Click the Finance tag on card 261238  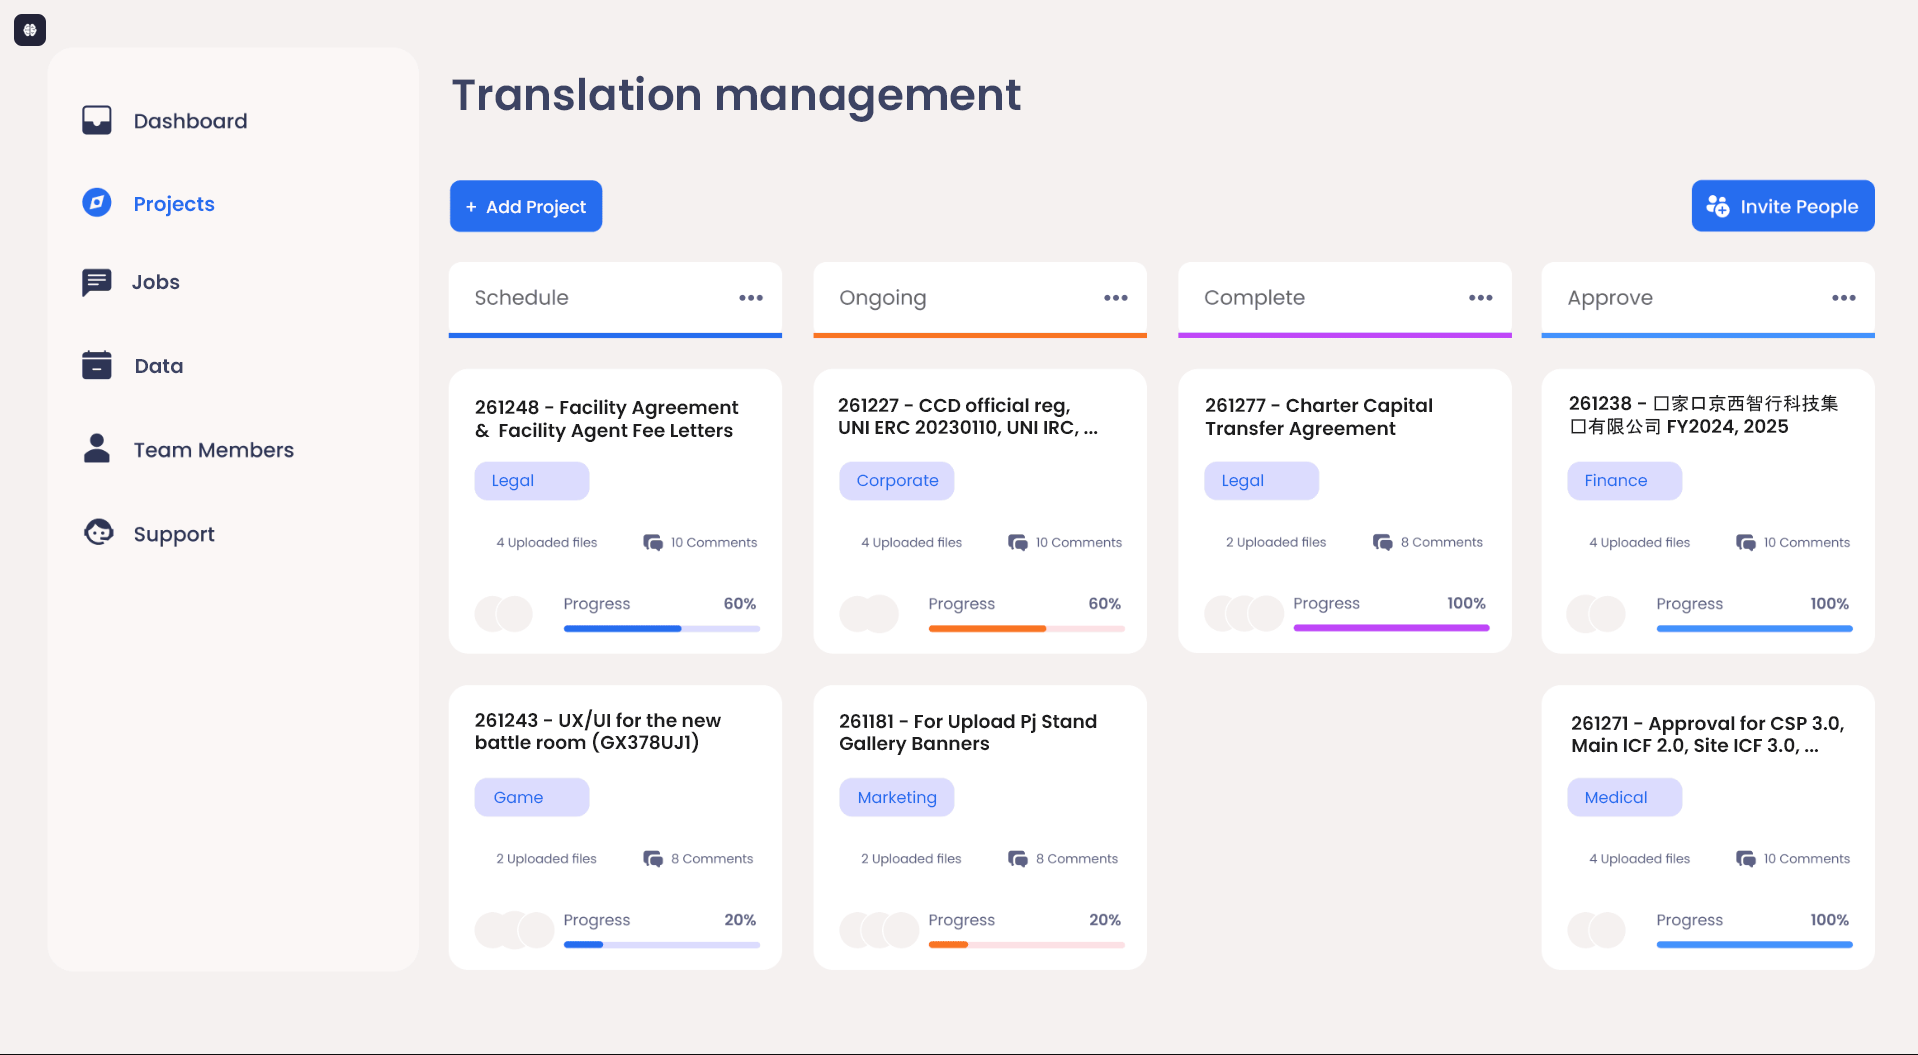(1625, 481)
